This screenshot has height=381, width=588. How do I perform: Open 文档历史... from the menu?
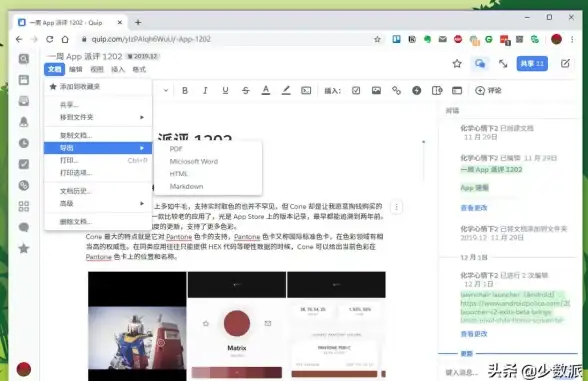click(x=98, y=191)
